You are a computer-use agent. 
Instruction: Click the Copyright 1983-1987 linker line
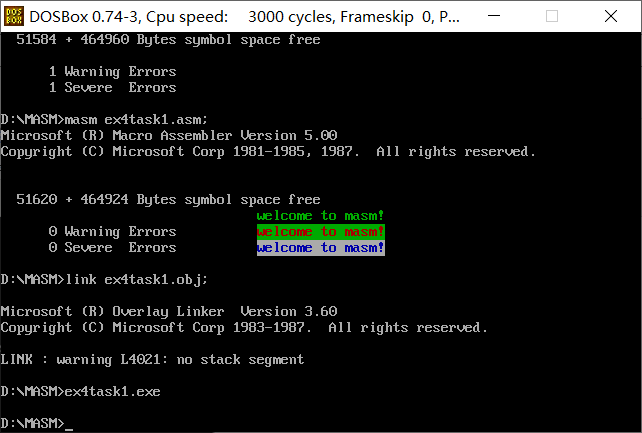(x=244, y=327)
